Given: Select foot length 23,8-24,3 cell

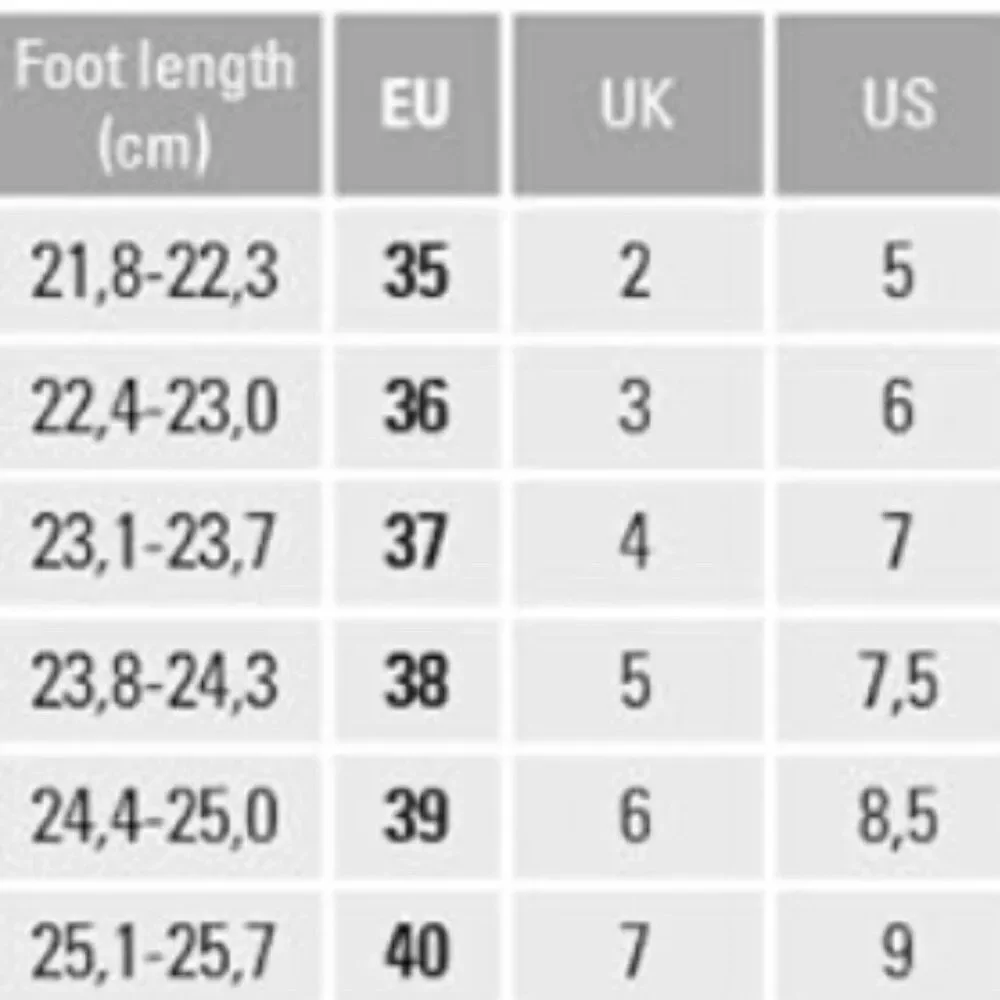Looking at the screenshot, I should point(159,680).
